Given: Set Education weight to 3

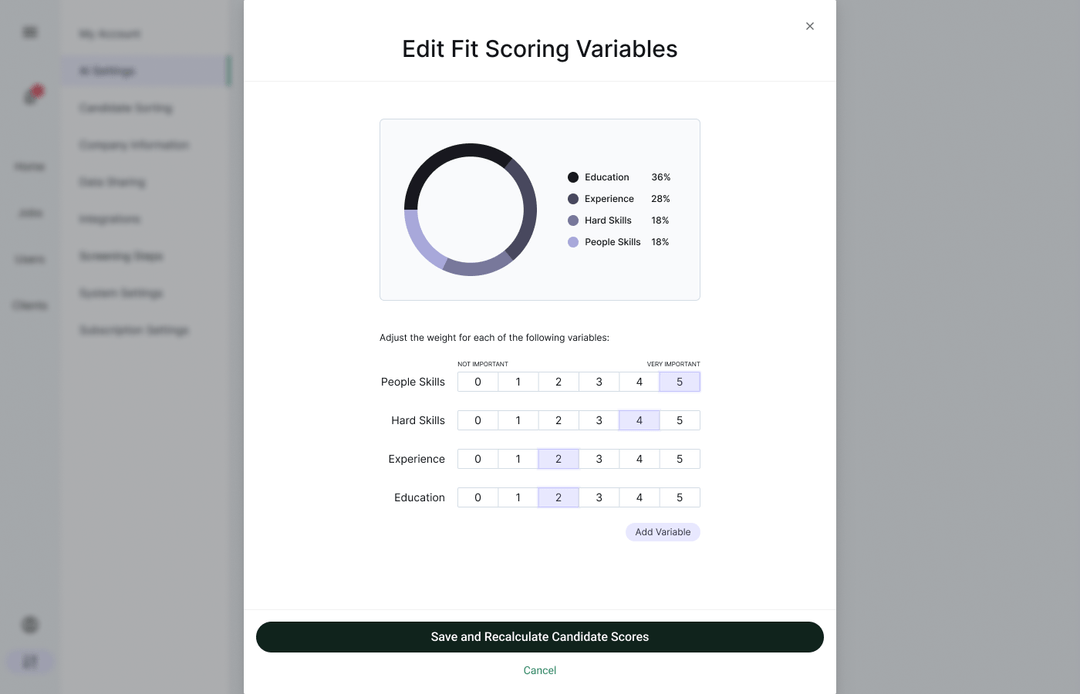Looking at the screenshot, I should pyautogui.click(x=599, y=498).
